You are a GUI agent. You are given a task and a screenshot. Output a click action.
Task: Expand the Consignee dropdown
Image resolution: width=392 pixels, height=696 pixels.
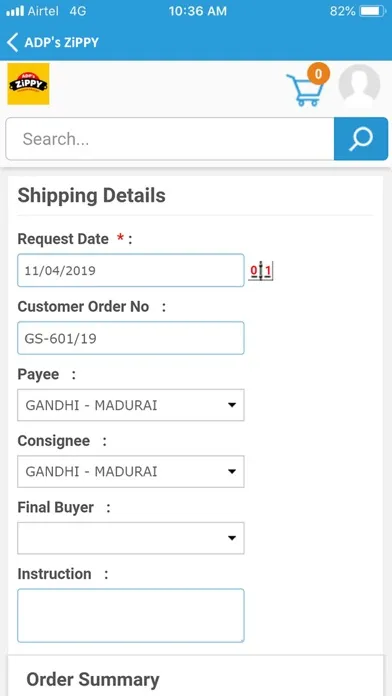pyautogui.click(x=131, y=471)
